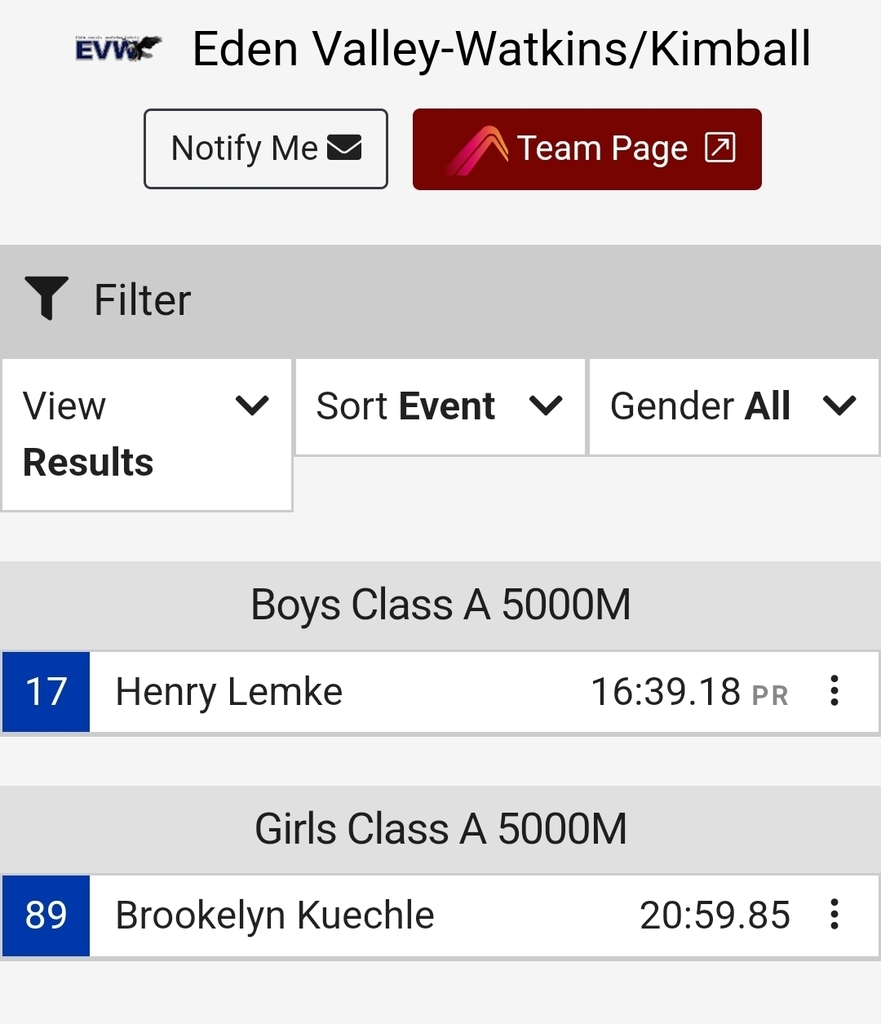The image size is (881, 1024).
Task: Click the external link icon on Team Page
Action: coord(720,148)
